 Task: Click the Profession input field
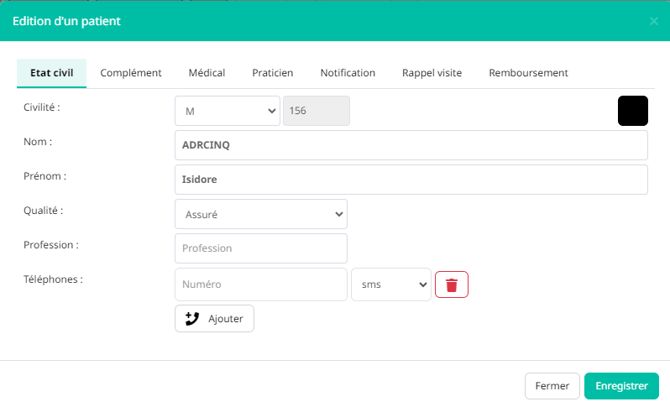(260, 249)
